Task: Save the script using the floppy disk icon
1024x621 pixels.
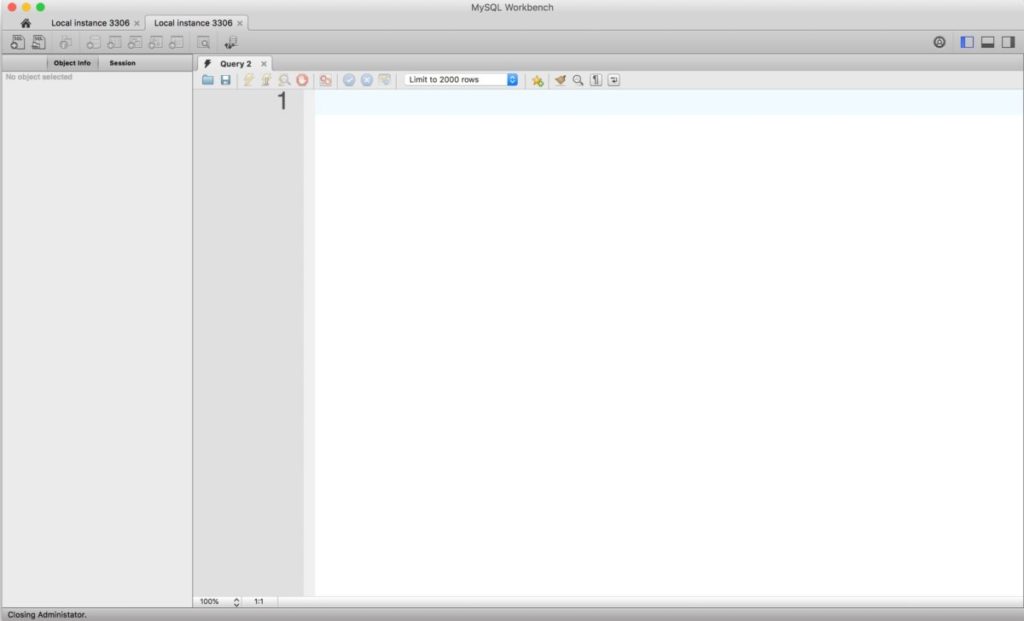Action: click(225, 80)
